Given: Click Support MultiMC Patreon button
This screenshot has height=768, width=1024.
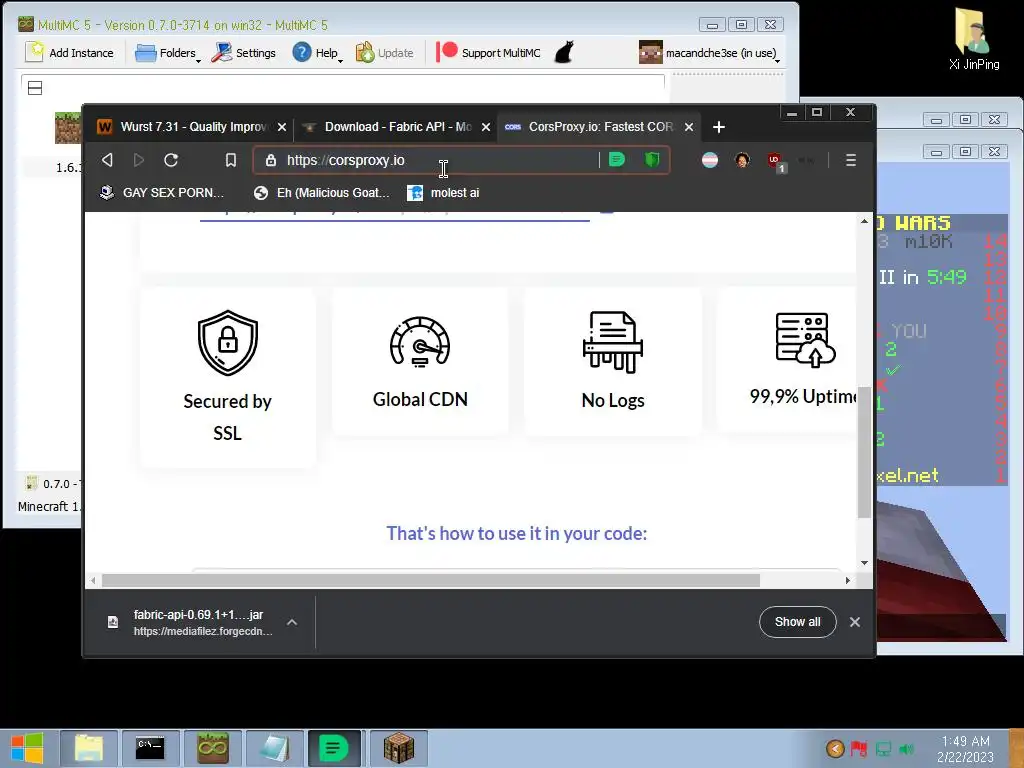Looking at the screenshot, I should tap(488, 53).
